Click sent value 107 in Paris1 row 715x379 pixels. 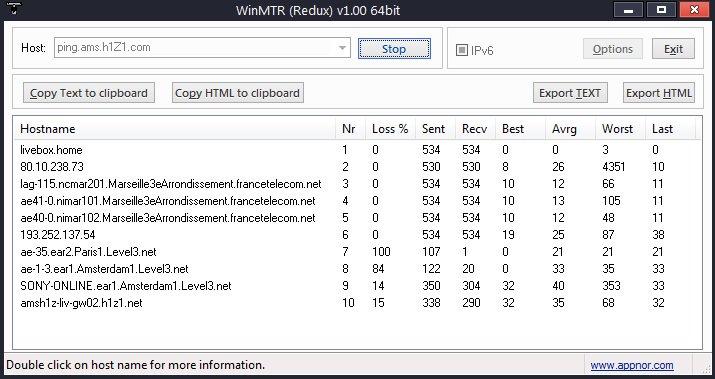click(431, 252)
